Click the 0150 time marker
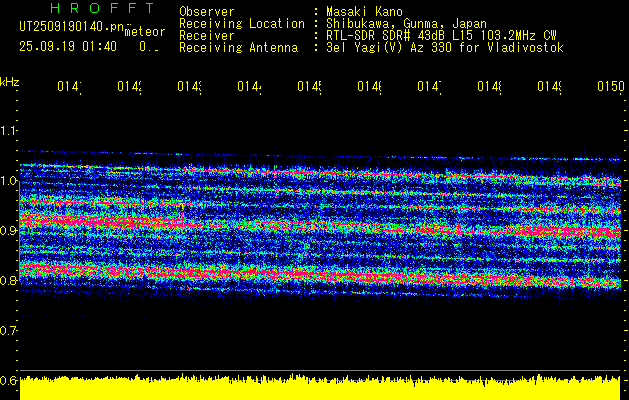 [610, 88]
